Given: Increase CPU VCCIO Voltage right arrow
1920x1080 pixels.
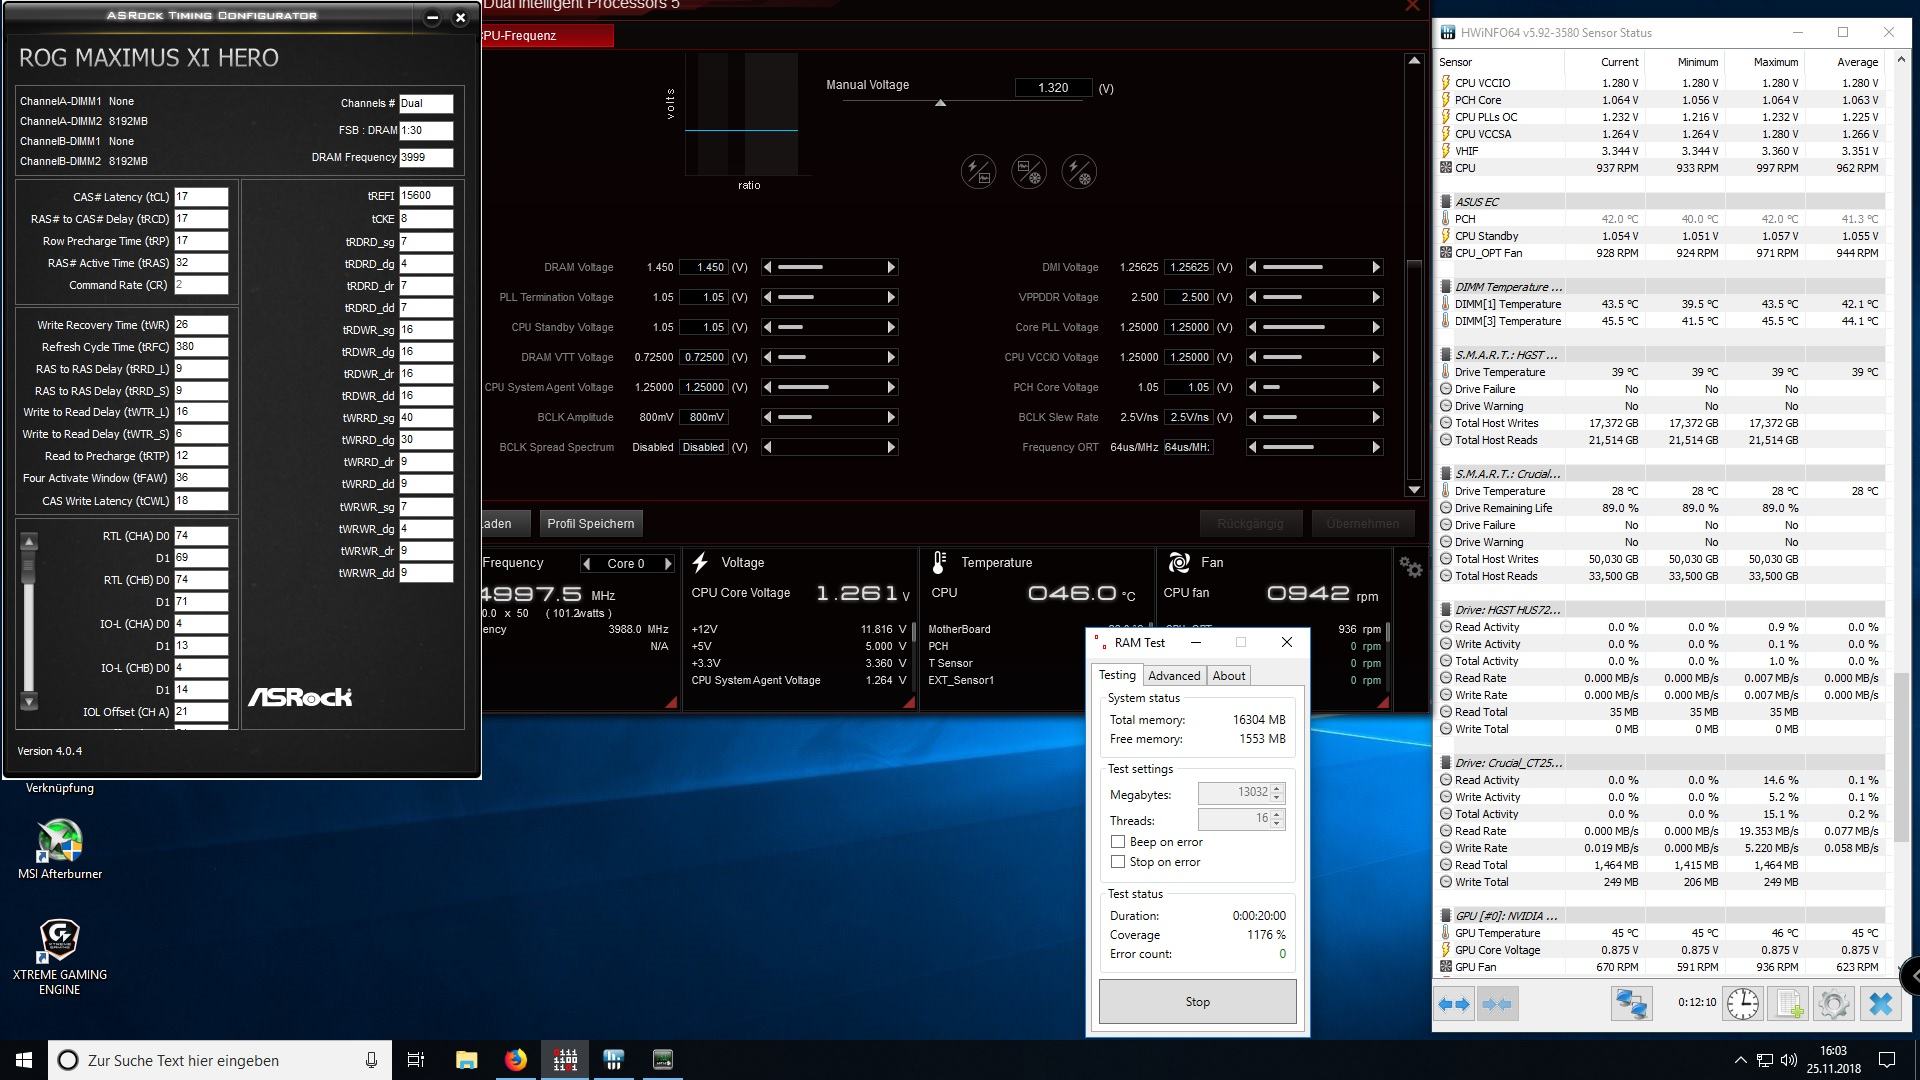Looking at the screenshot, I should 1376,357.
